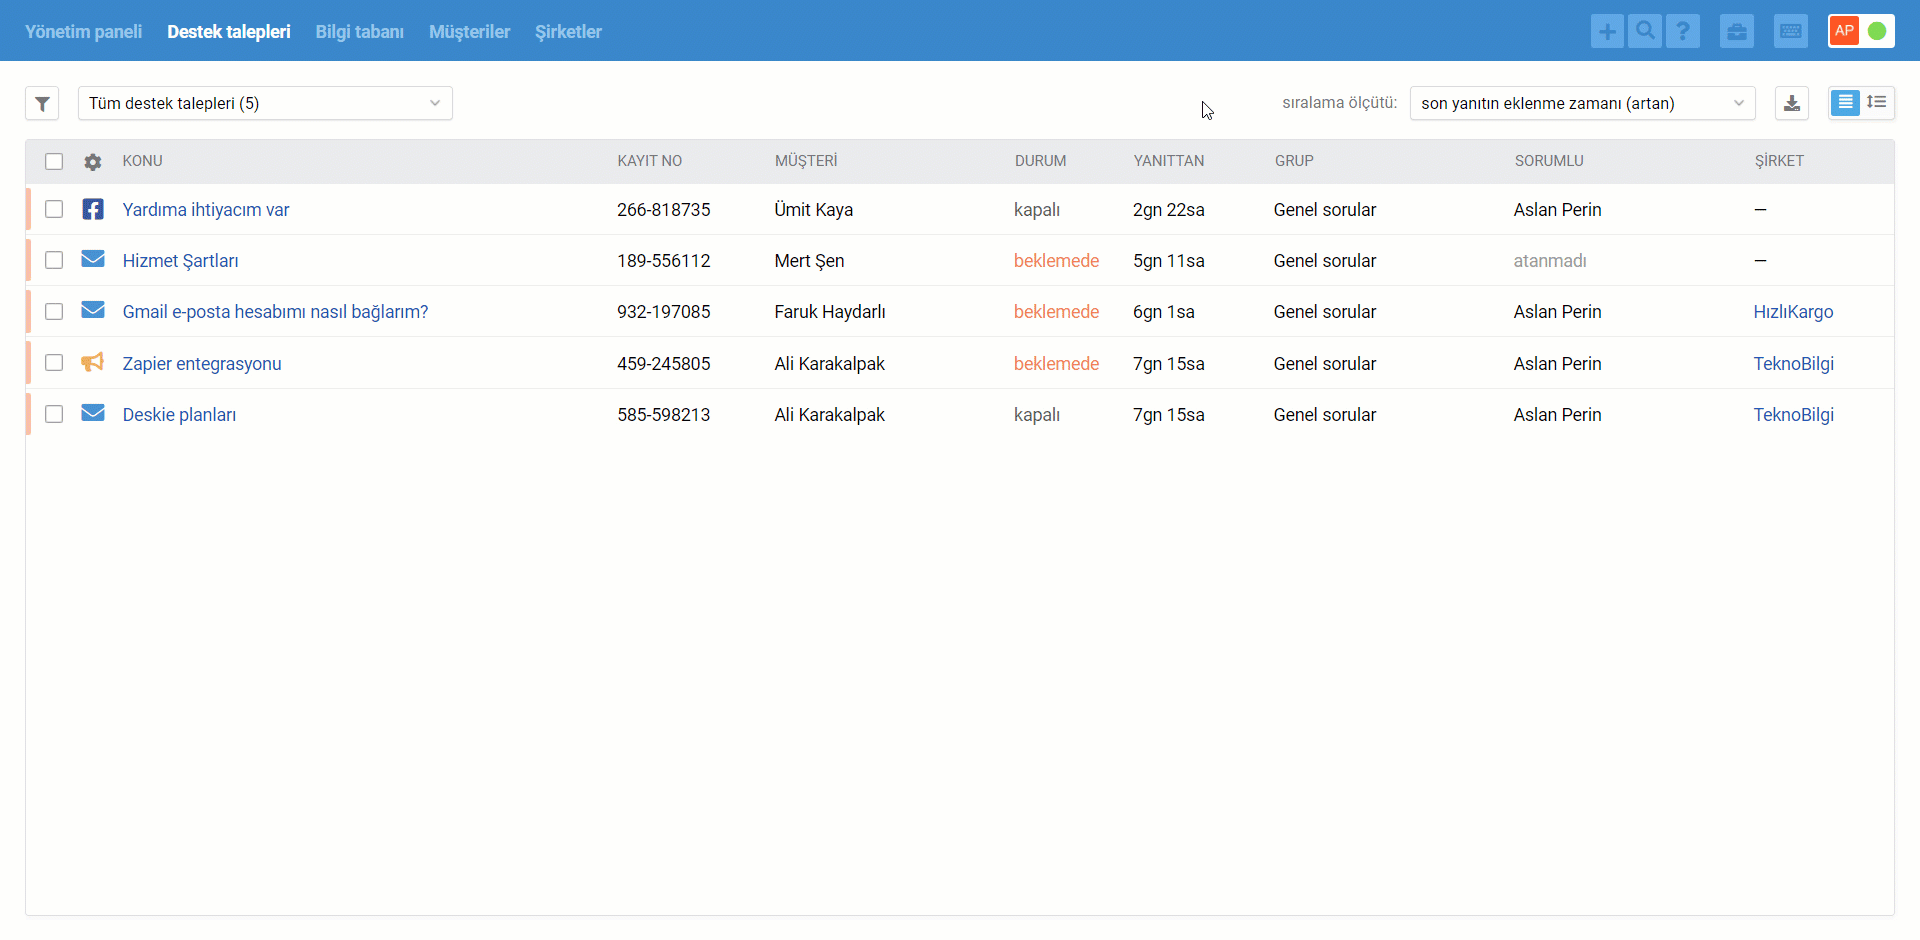Open Destek talepleri tab
1920x940 pixels.
click(x=229, y=32)
